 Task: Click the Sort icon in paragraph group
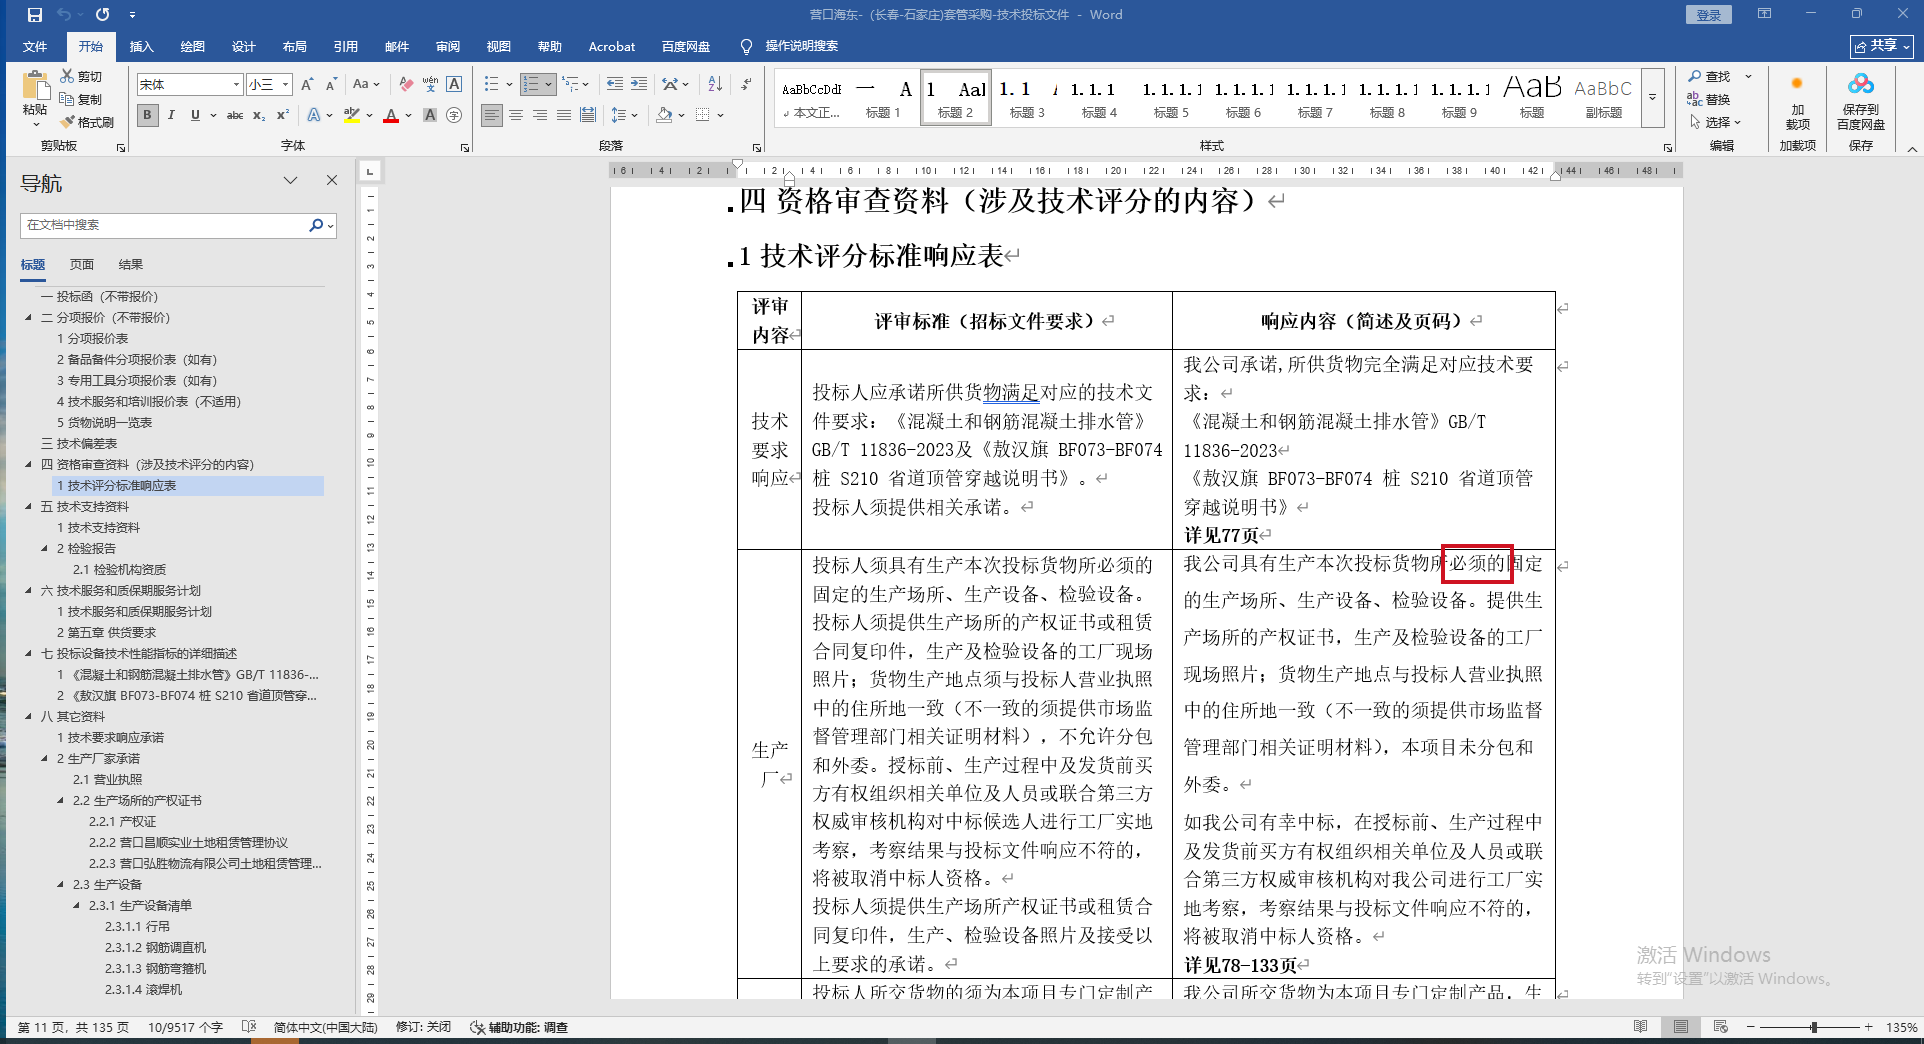click(715, 84)
